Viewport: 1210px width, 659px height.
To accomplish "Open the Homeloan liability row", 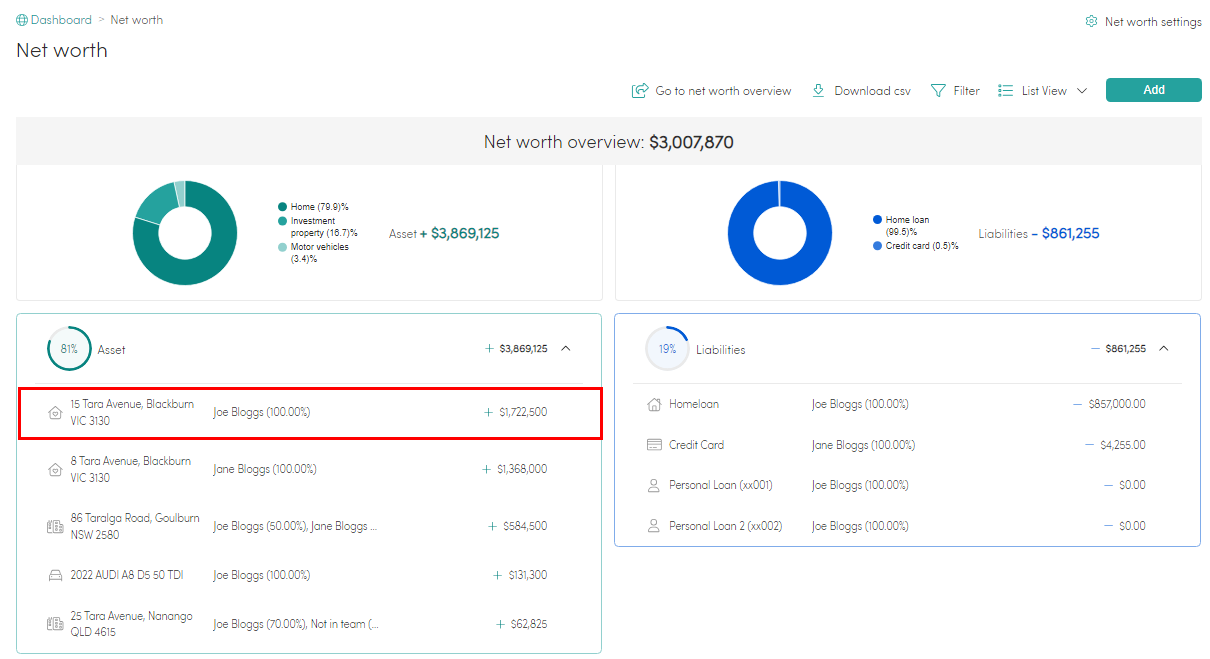I will tap(907, 404).
